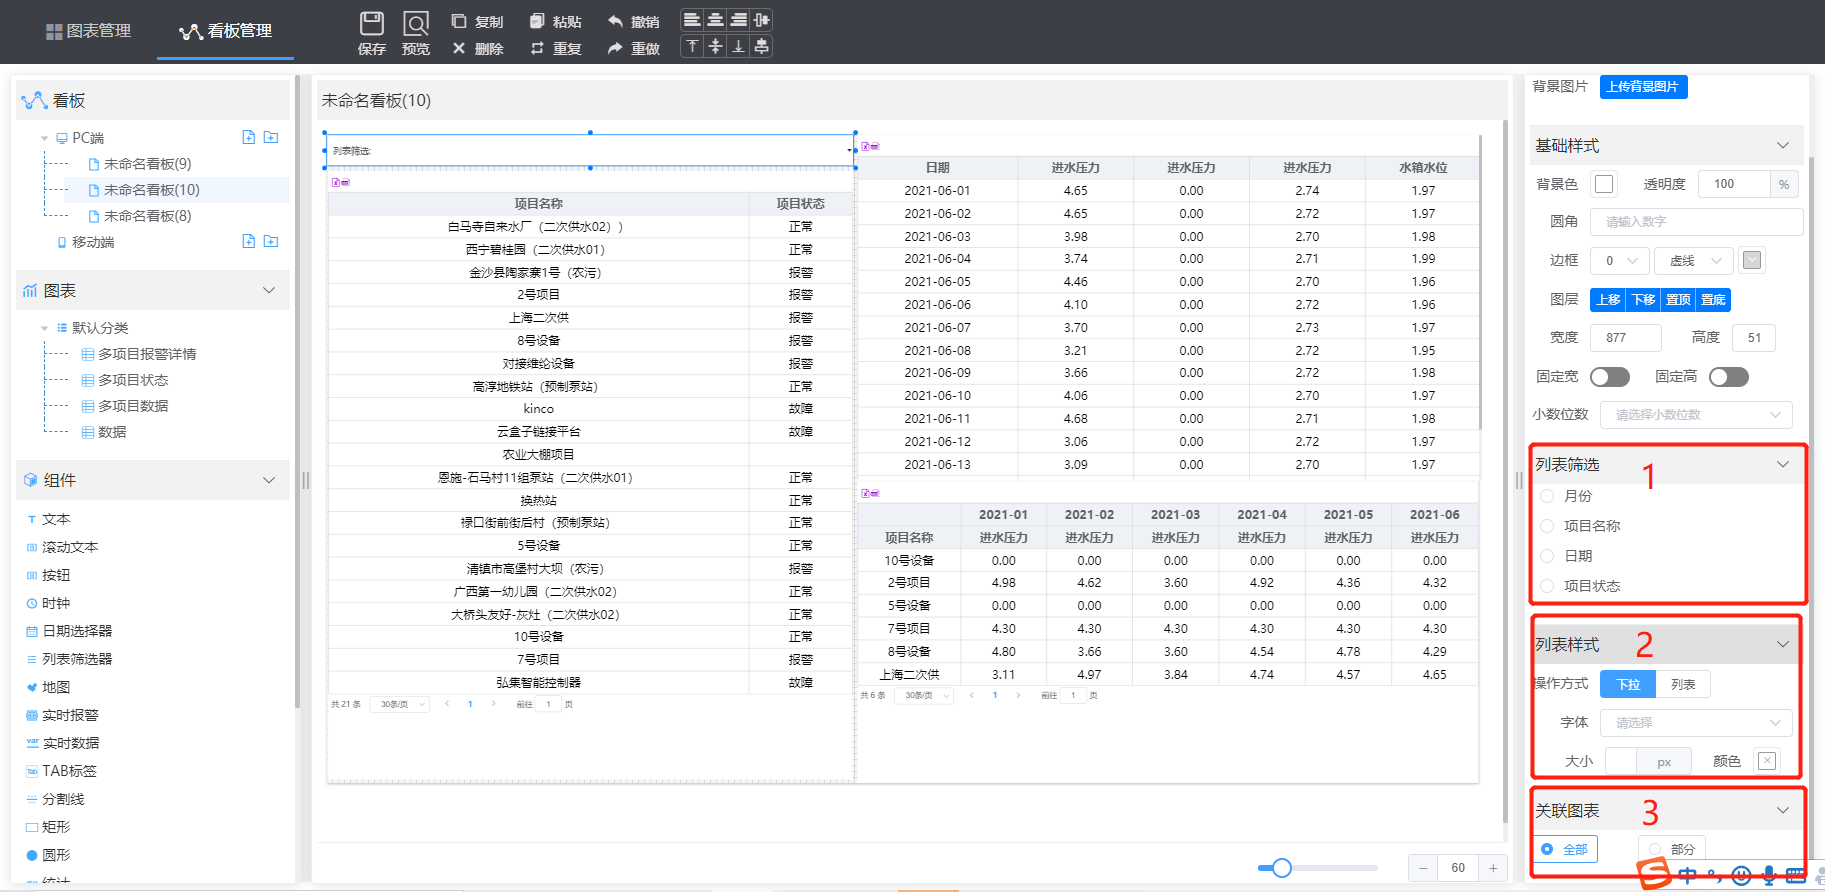Collapse the 列表筛选 section
Viewport: 1825px width, 892px height.
1782,464
